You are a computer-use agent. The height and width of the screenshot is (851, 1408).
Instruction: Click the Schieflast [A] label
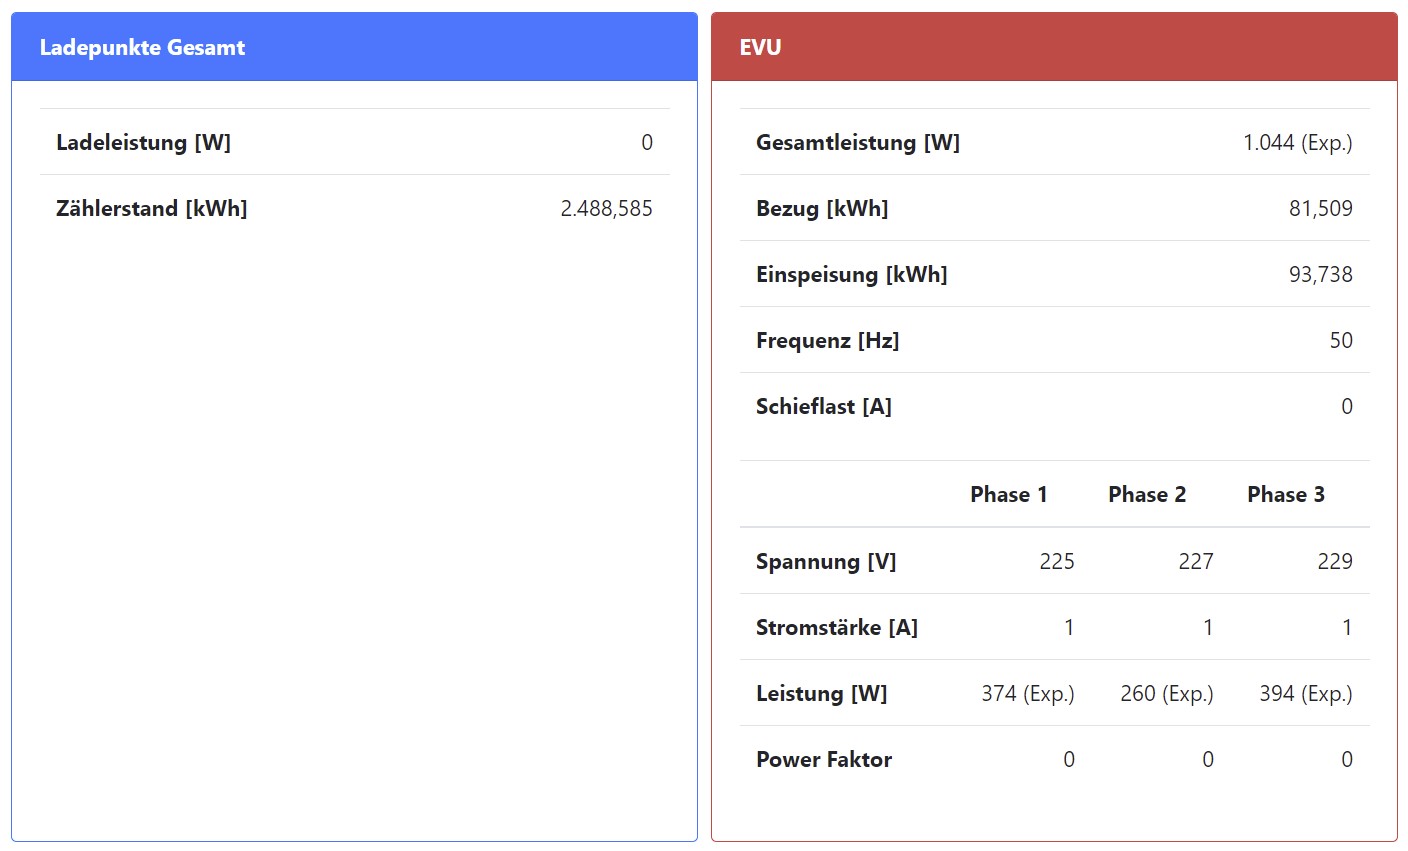[x=823, y=406]
